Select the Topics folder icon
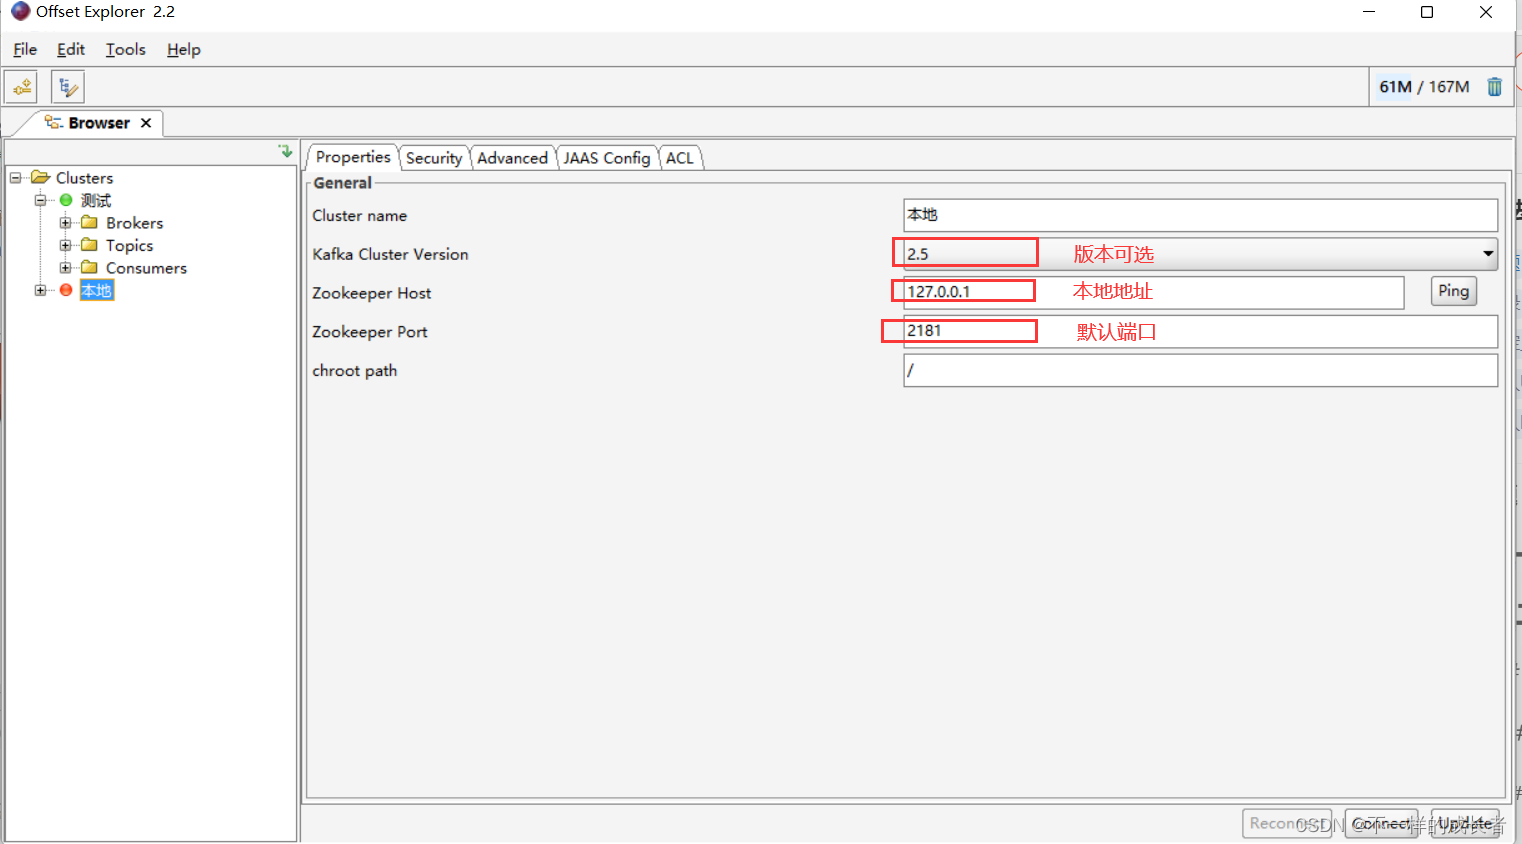The image size is (1522, 844). tap(88, 245)
